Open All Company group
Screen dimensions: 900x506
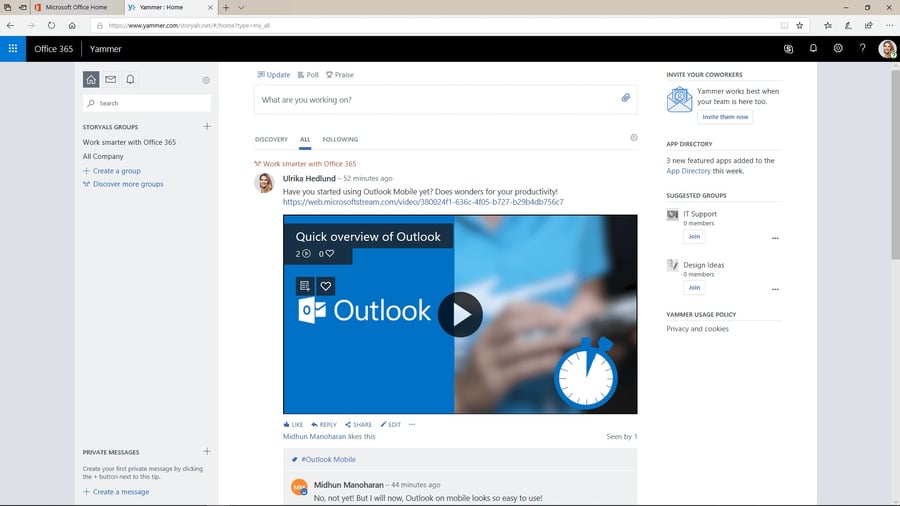[103, 156]
